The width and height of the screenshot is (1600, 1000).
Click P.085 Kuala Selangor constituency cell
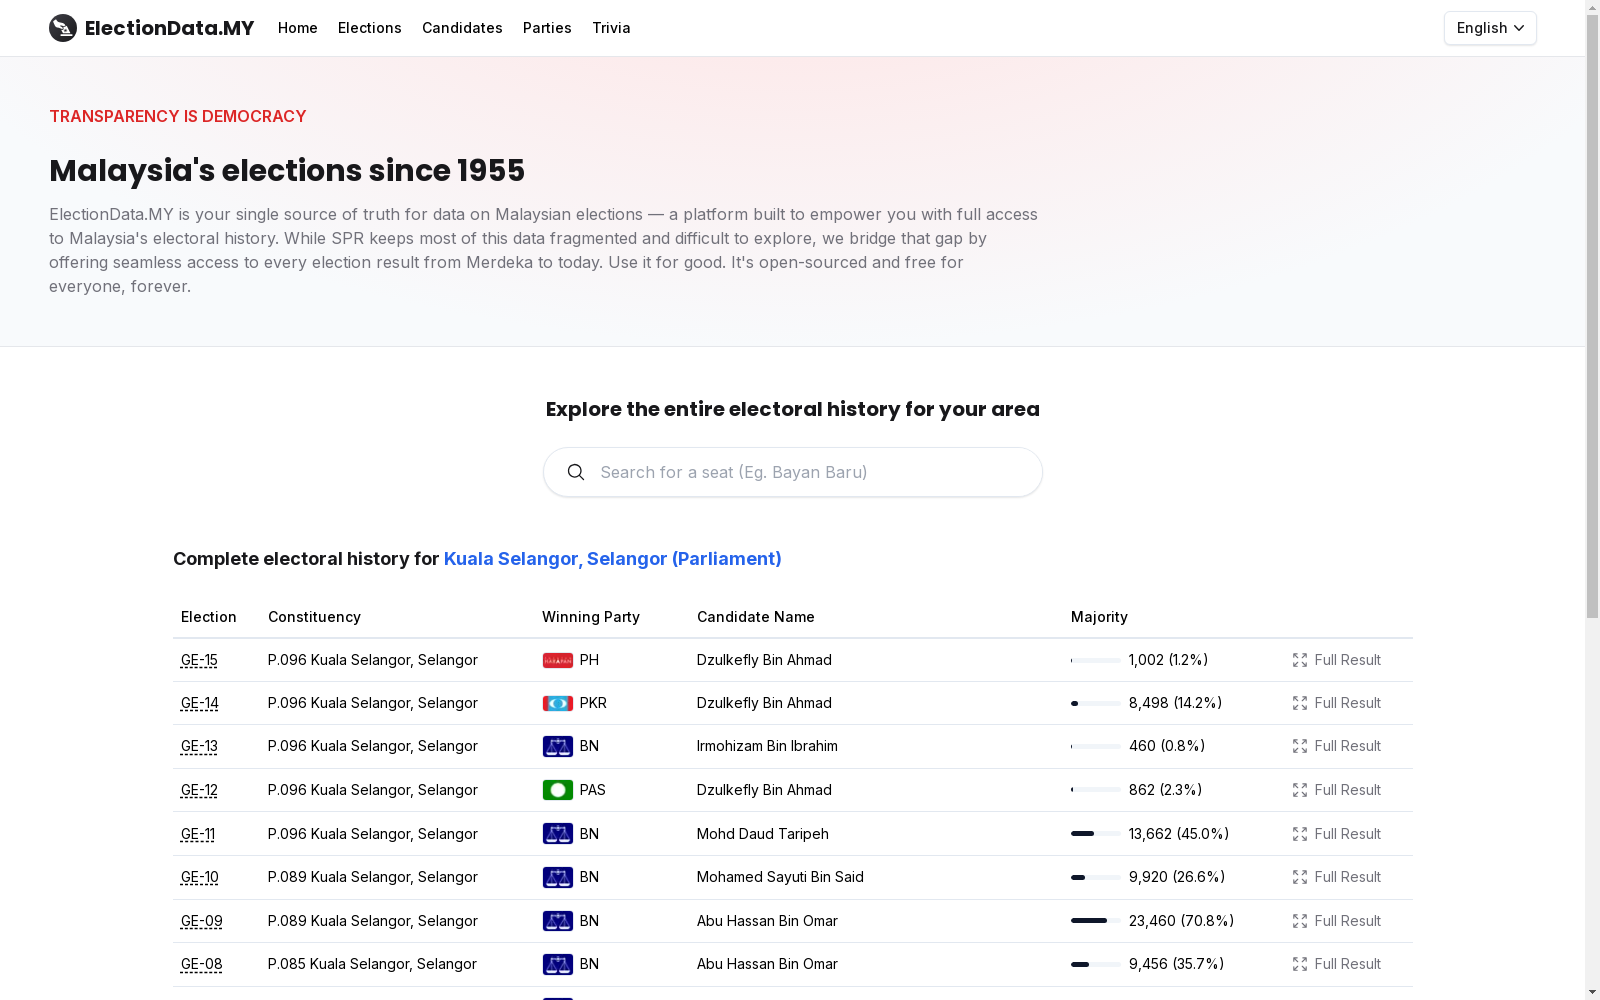[372, 964]
